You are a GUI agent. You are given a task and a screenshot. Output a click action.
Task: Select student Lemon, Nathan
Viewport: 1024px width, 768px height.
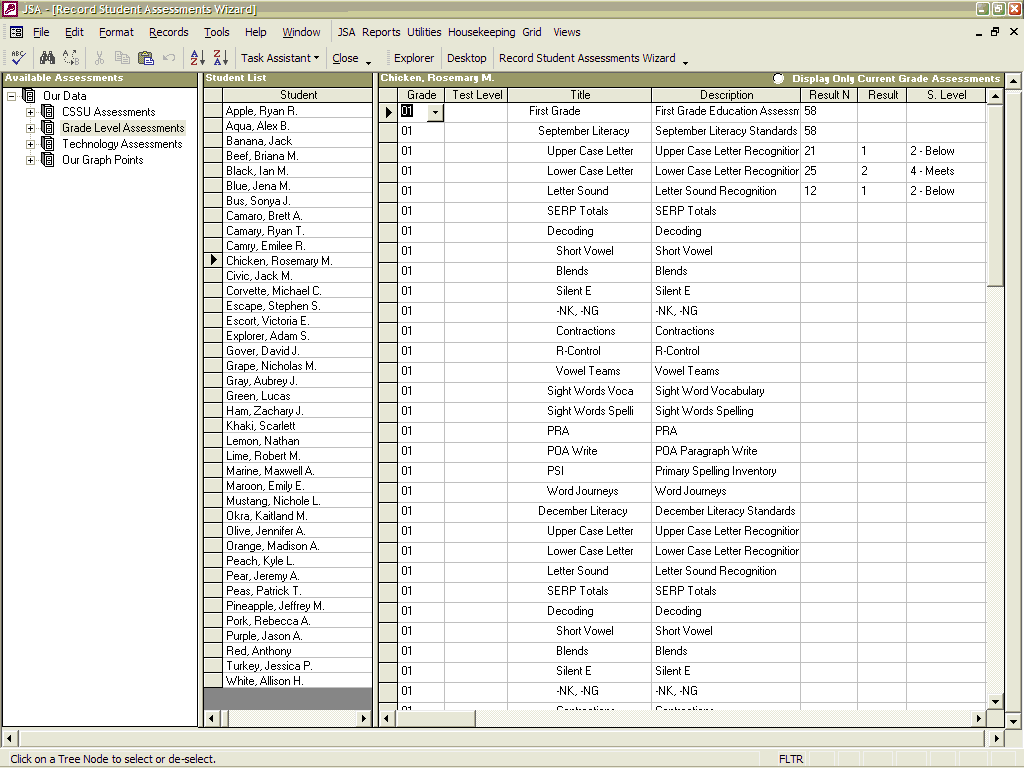coord(297,441)
